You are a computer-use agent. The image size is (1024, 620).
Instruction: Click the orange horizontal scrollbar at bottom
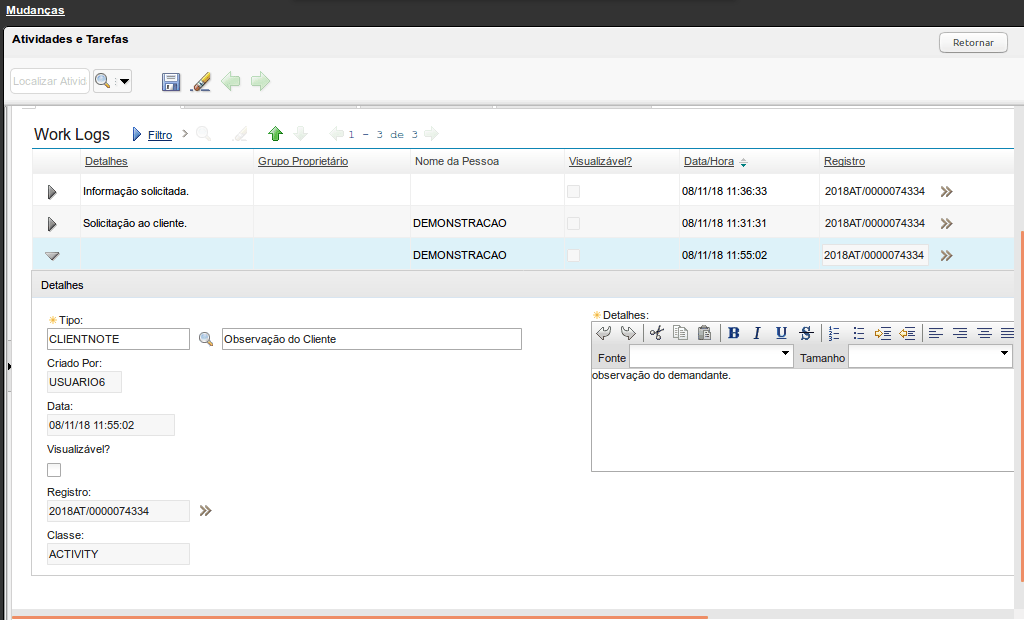(360, 617)
